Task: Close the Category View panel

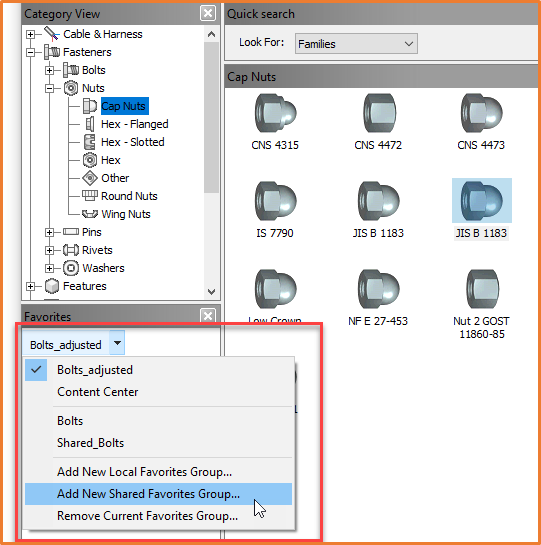Action: point(208,14)
